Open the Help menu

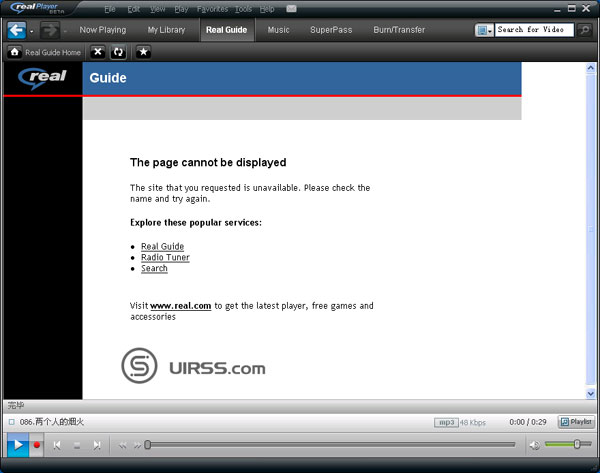[267, 9]
